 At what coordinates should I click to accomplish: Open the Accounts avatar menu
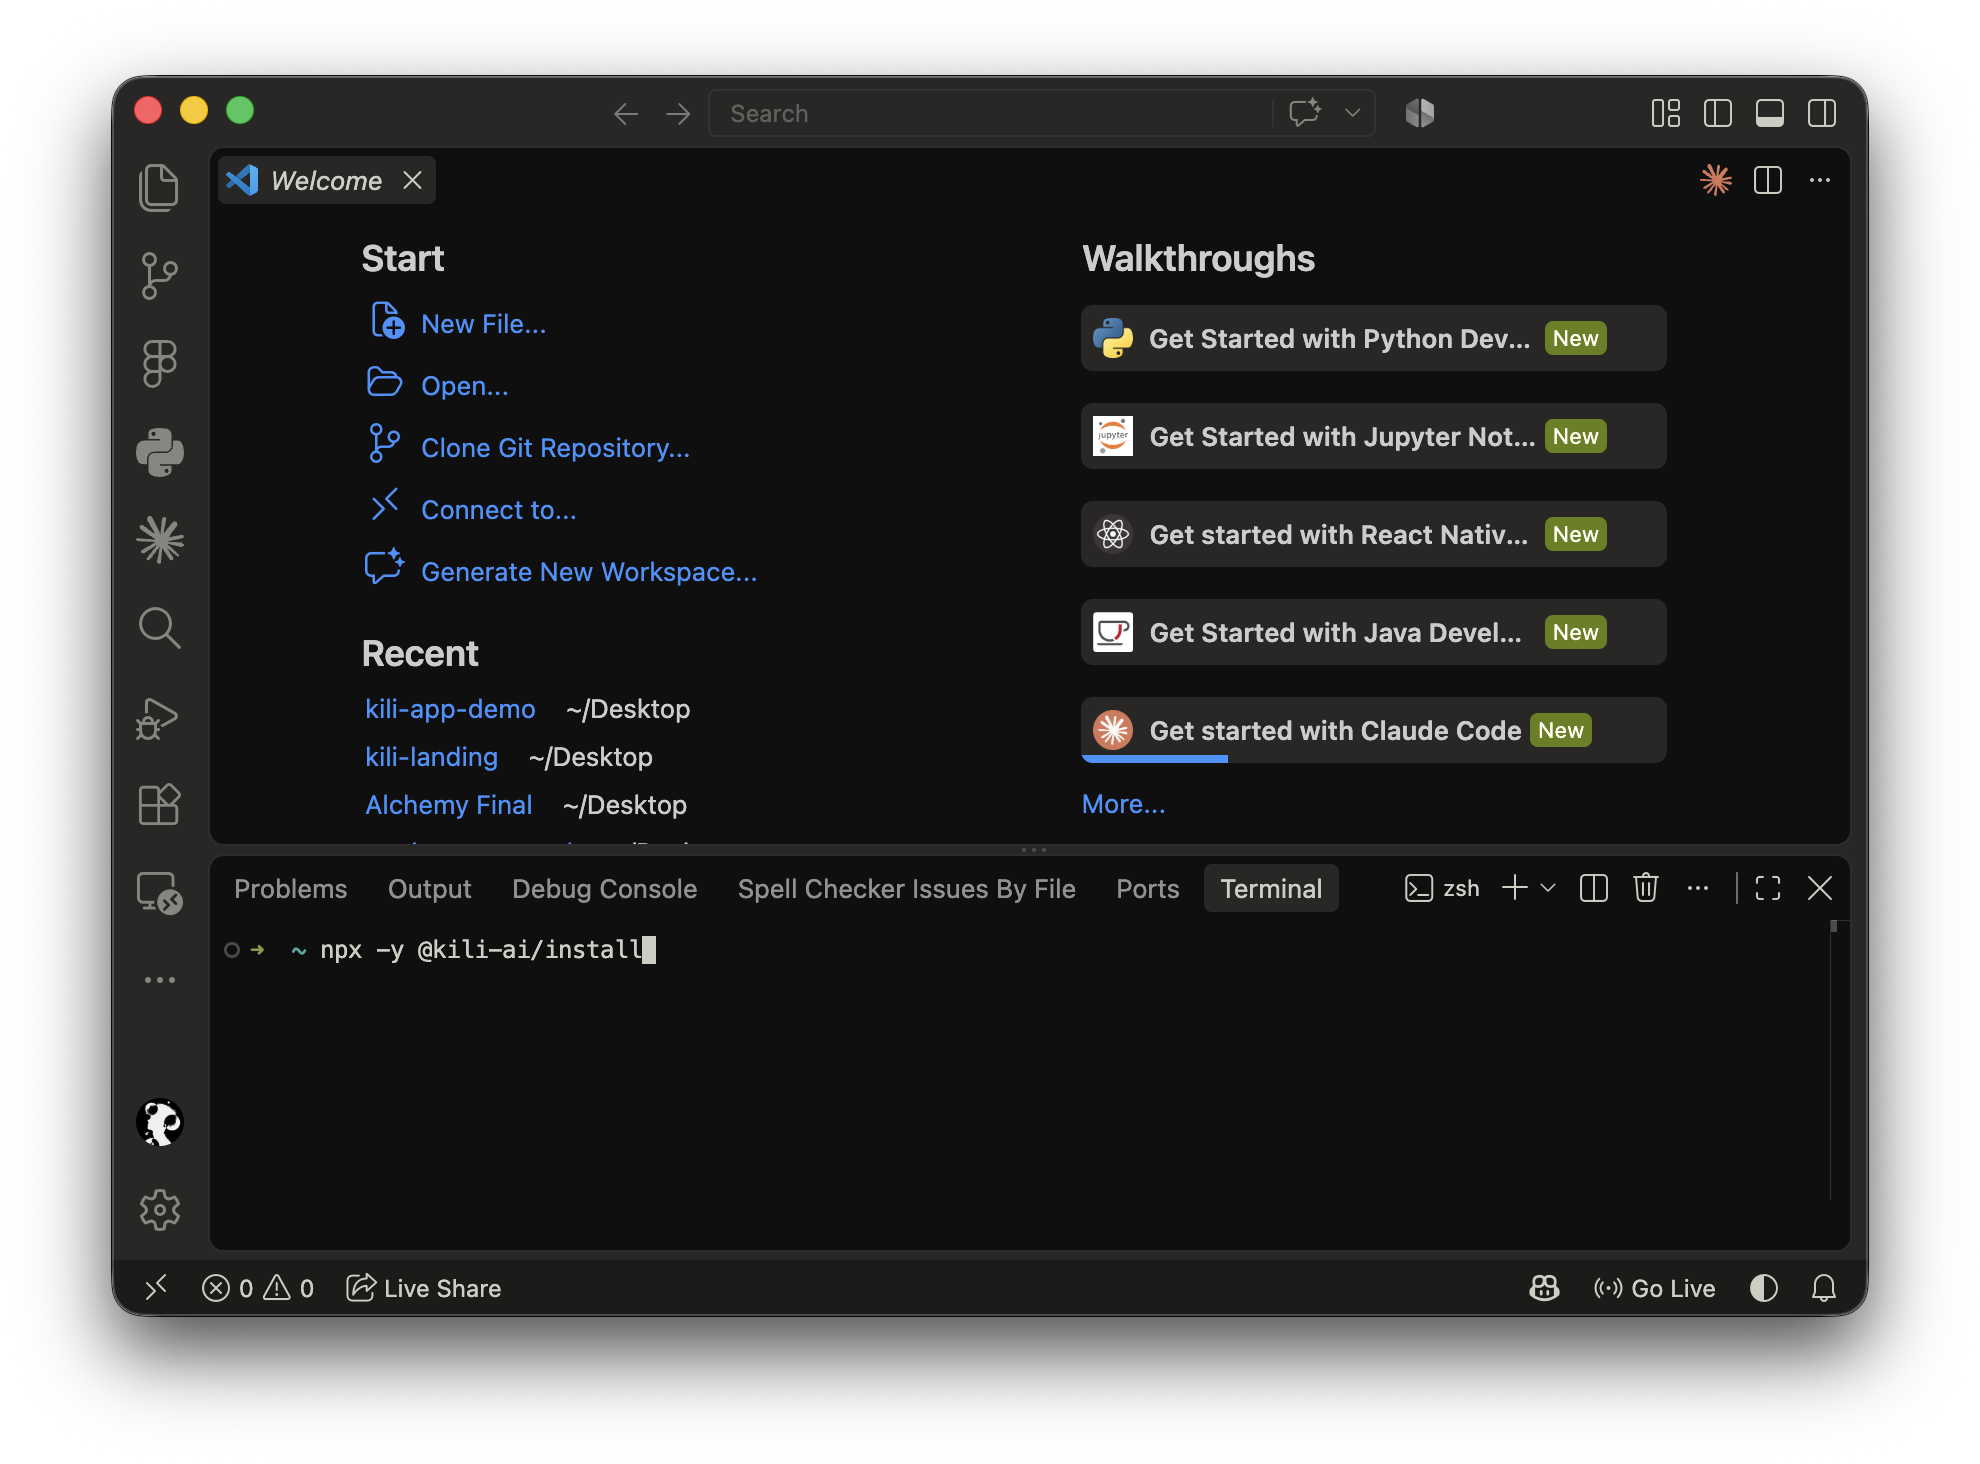pos(159,1122)
